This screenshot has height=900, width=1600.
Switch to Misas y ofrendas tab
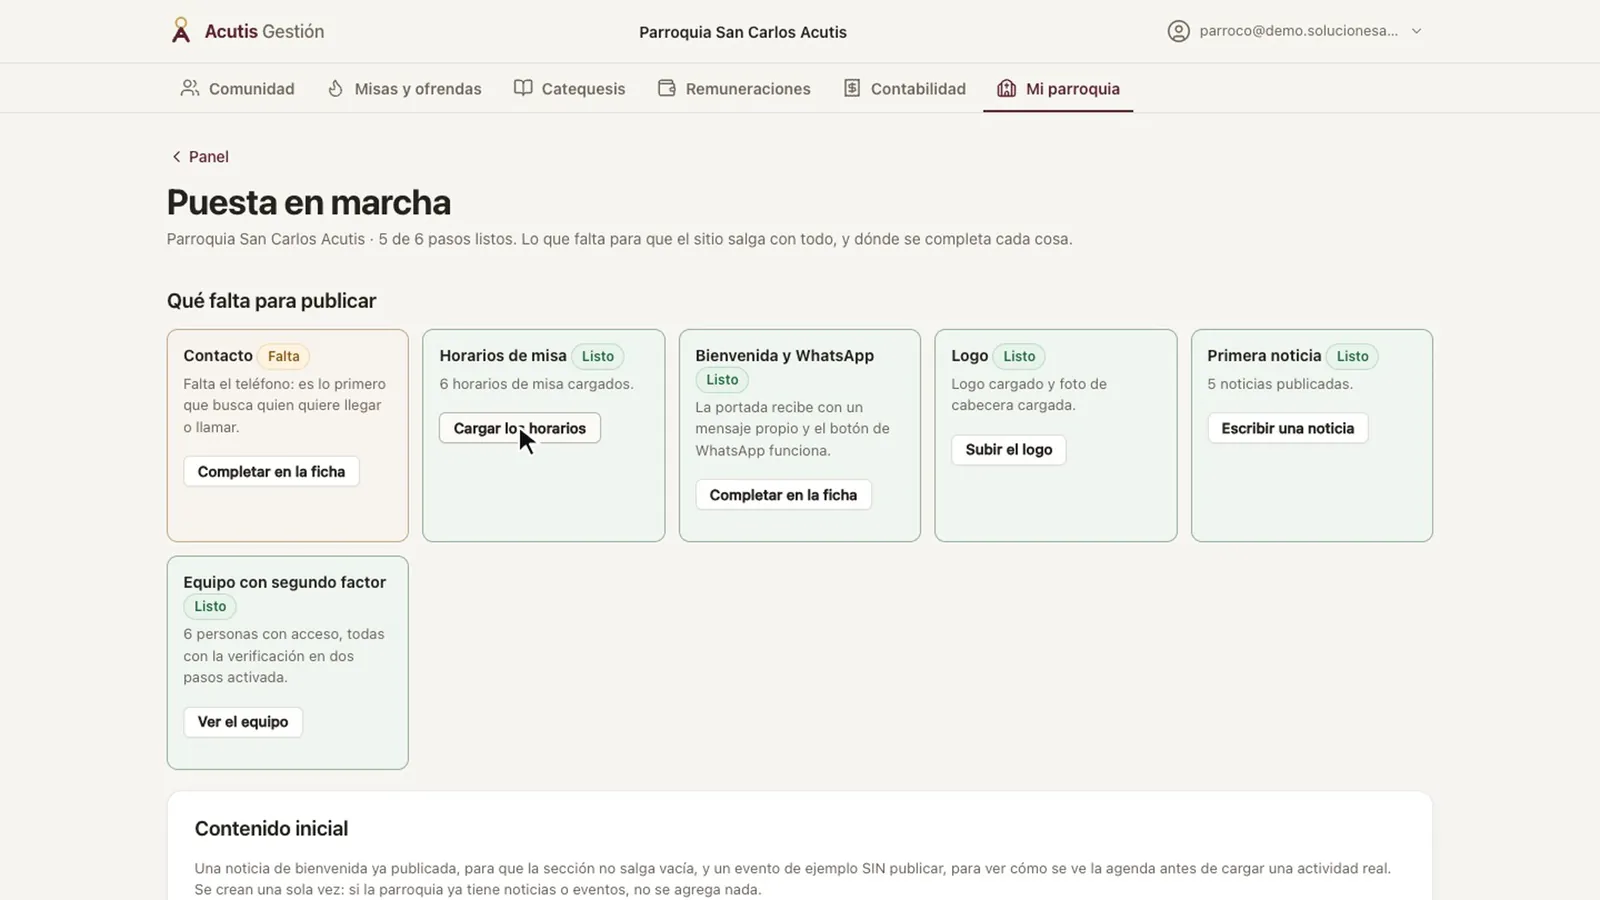tap(404, 88)
